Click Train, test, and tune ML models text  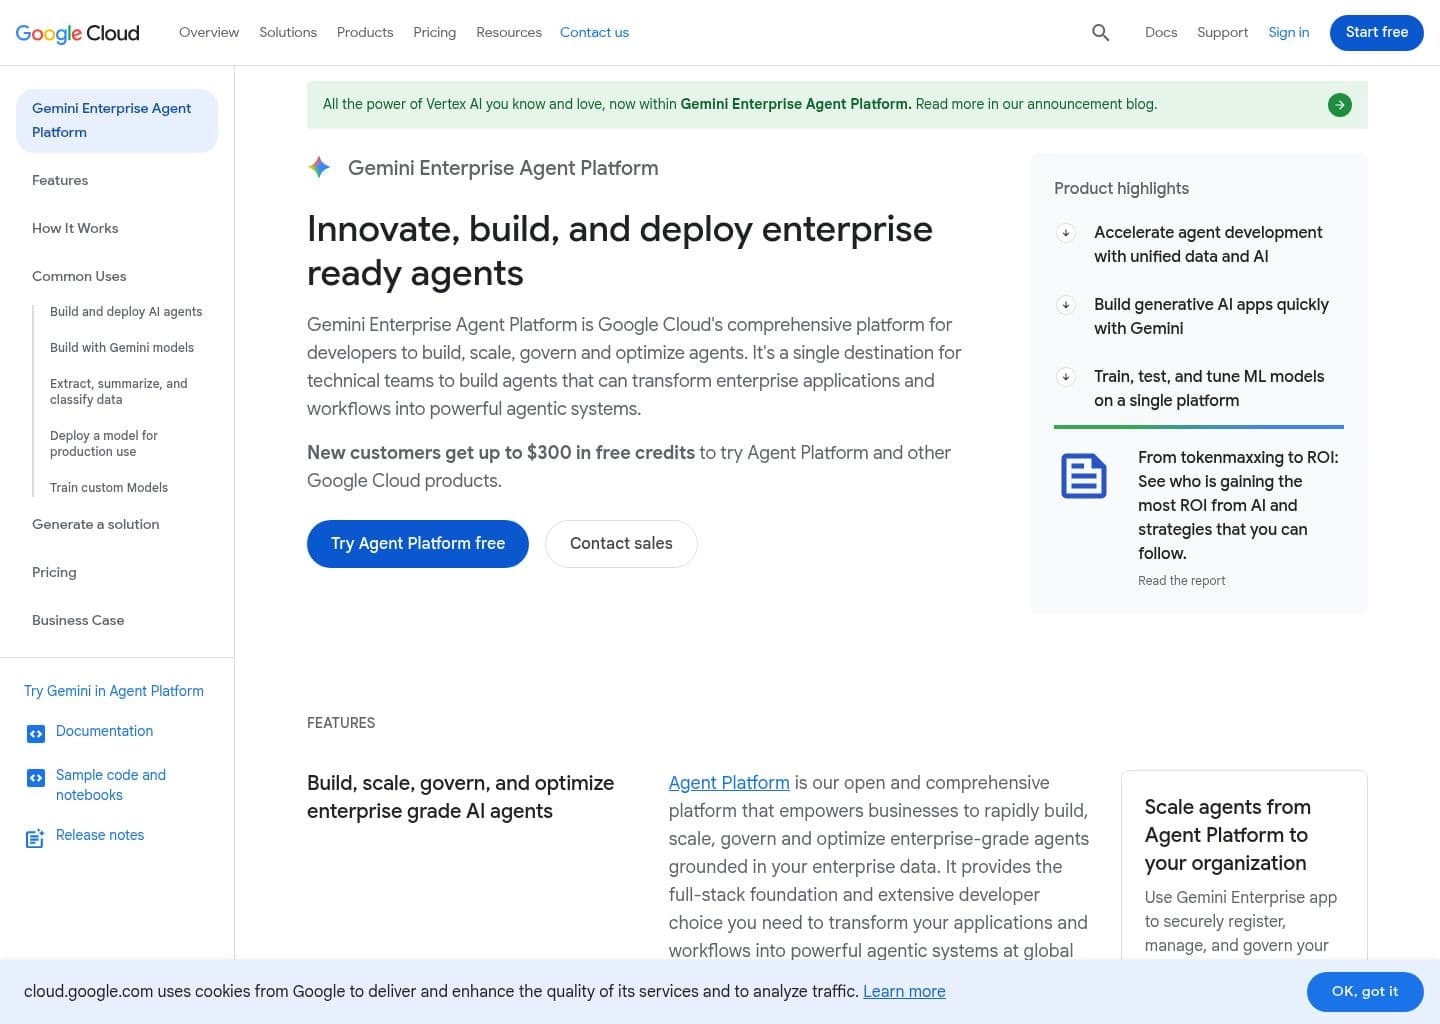pyautogui.click(x=1209, y=389)
